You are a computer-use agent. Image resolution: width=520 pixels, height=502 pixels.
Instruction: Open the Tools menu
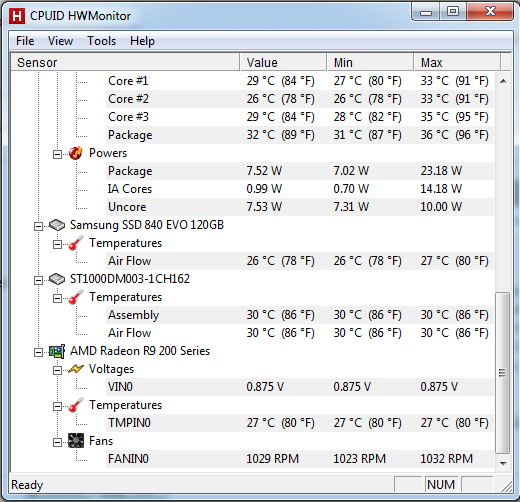(x=101, y=41)
